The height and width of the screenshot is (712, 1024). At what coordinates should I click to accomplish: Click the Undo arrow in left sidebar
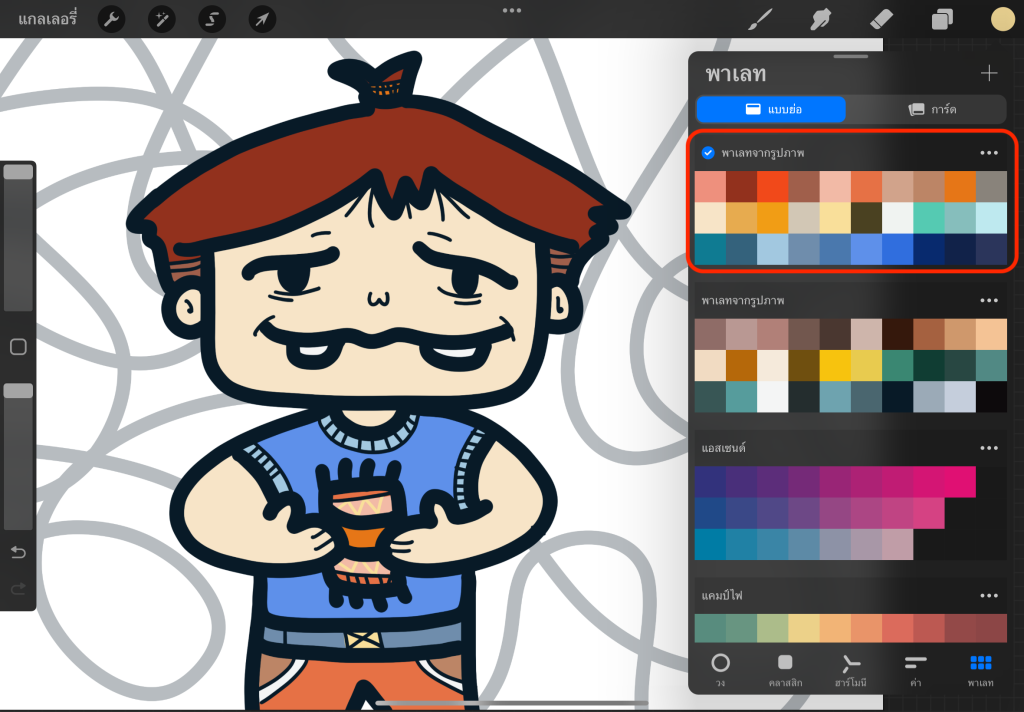(18, 553)
